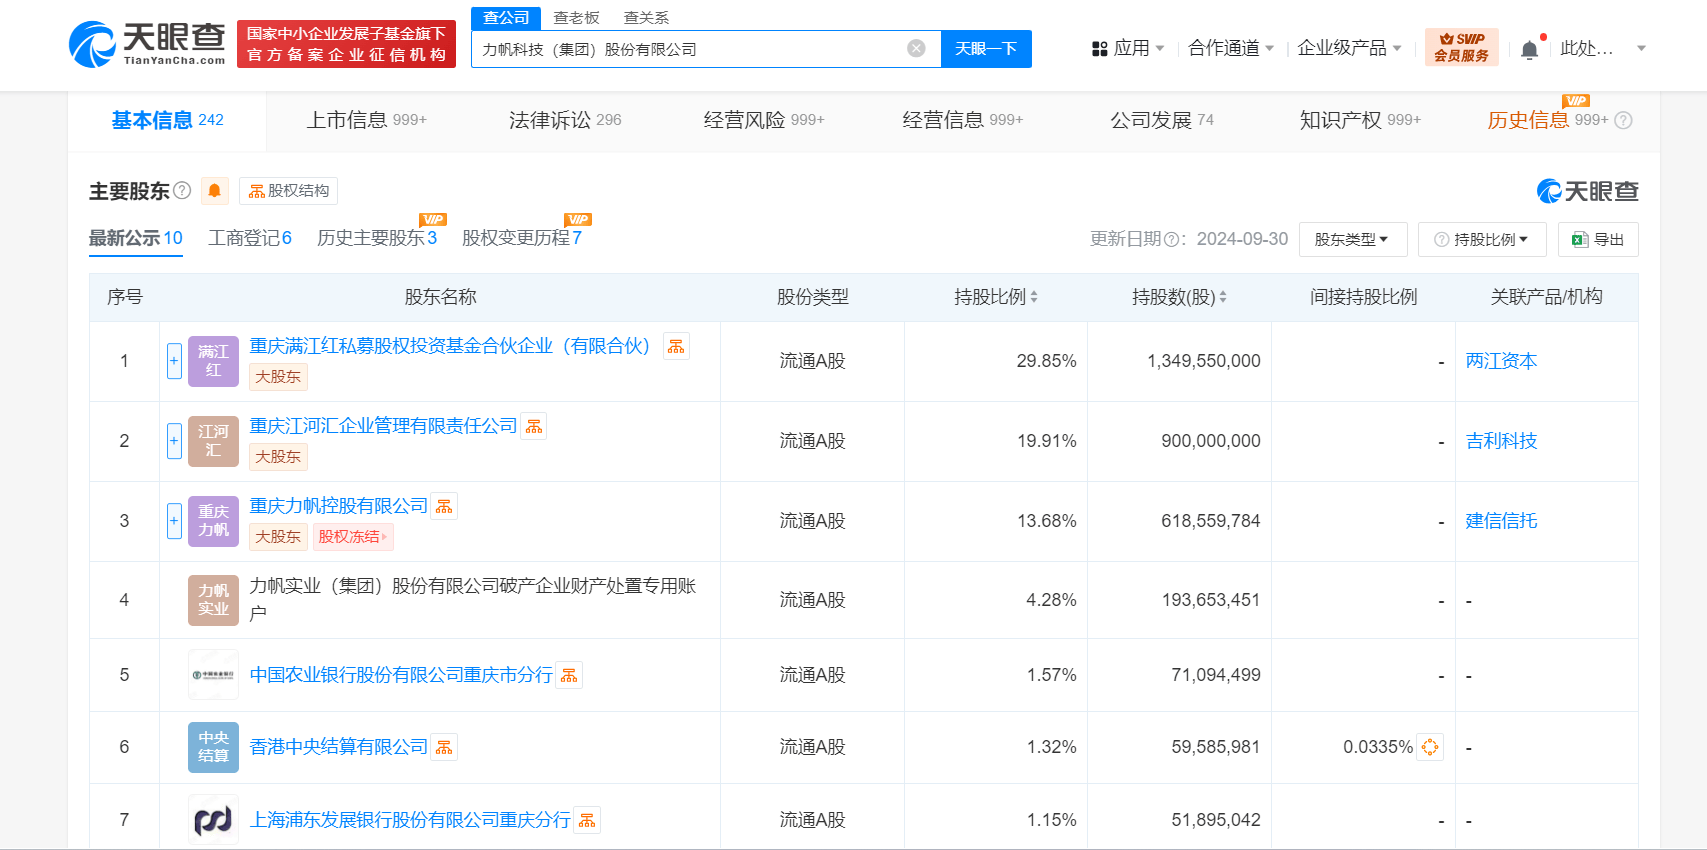The image size is (1707, 850).
Task: Open the notification bell in the header
Action: pyautogui.click(x=1529, y=49)
